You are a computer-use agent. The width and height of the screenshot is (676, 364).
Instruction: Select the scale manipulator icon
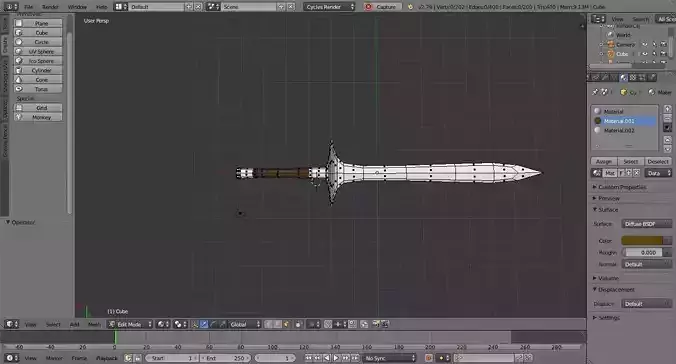pos(223,324)
